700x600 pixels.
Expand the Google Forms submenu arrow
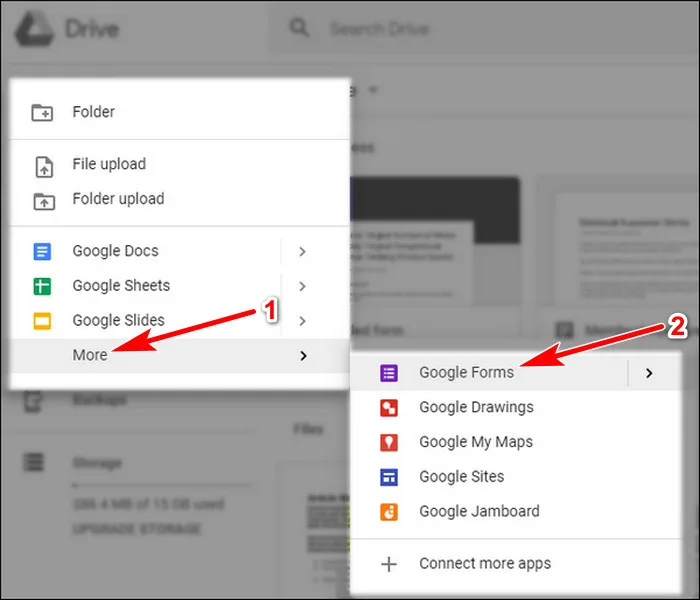coord(649,373)
